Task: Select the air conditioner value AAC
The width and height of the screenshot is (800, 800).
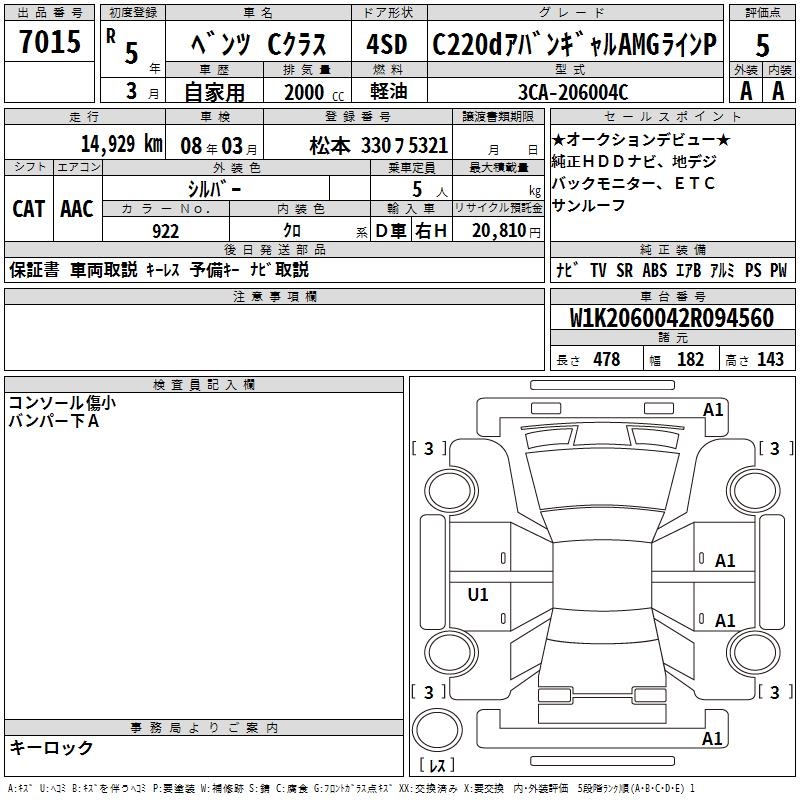Action: [77, 209]
